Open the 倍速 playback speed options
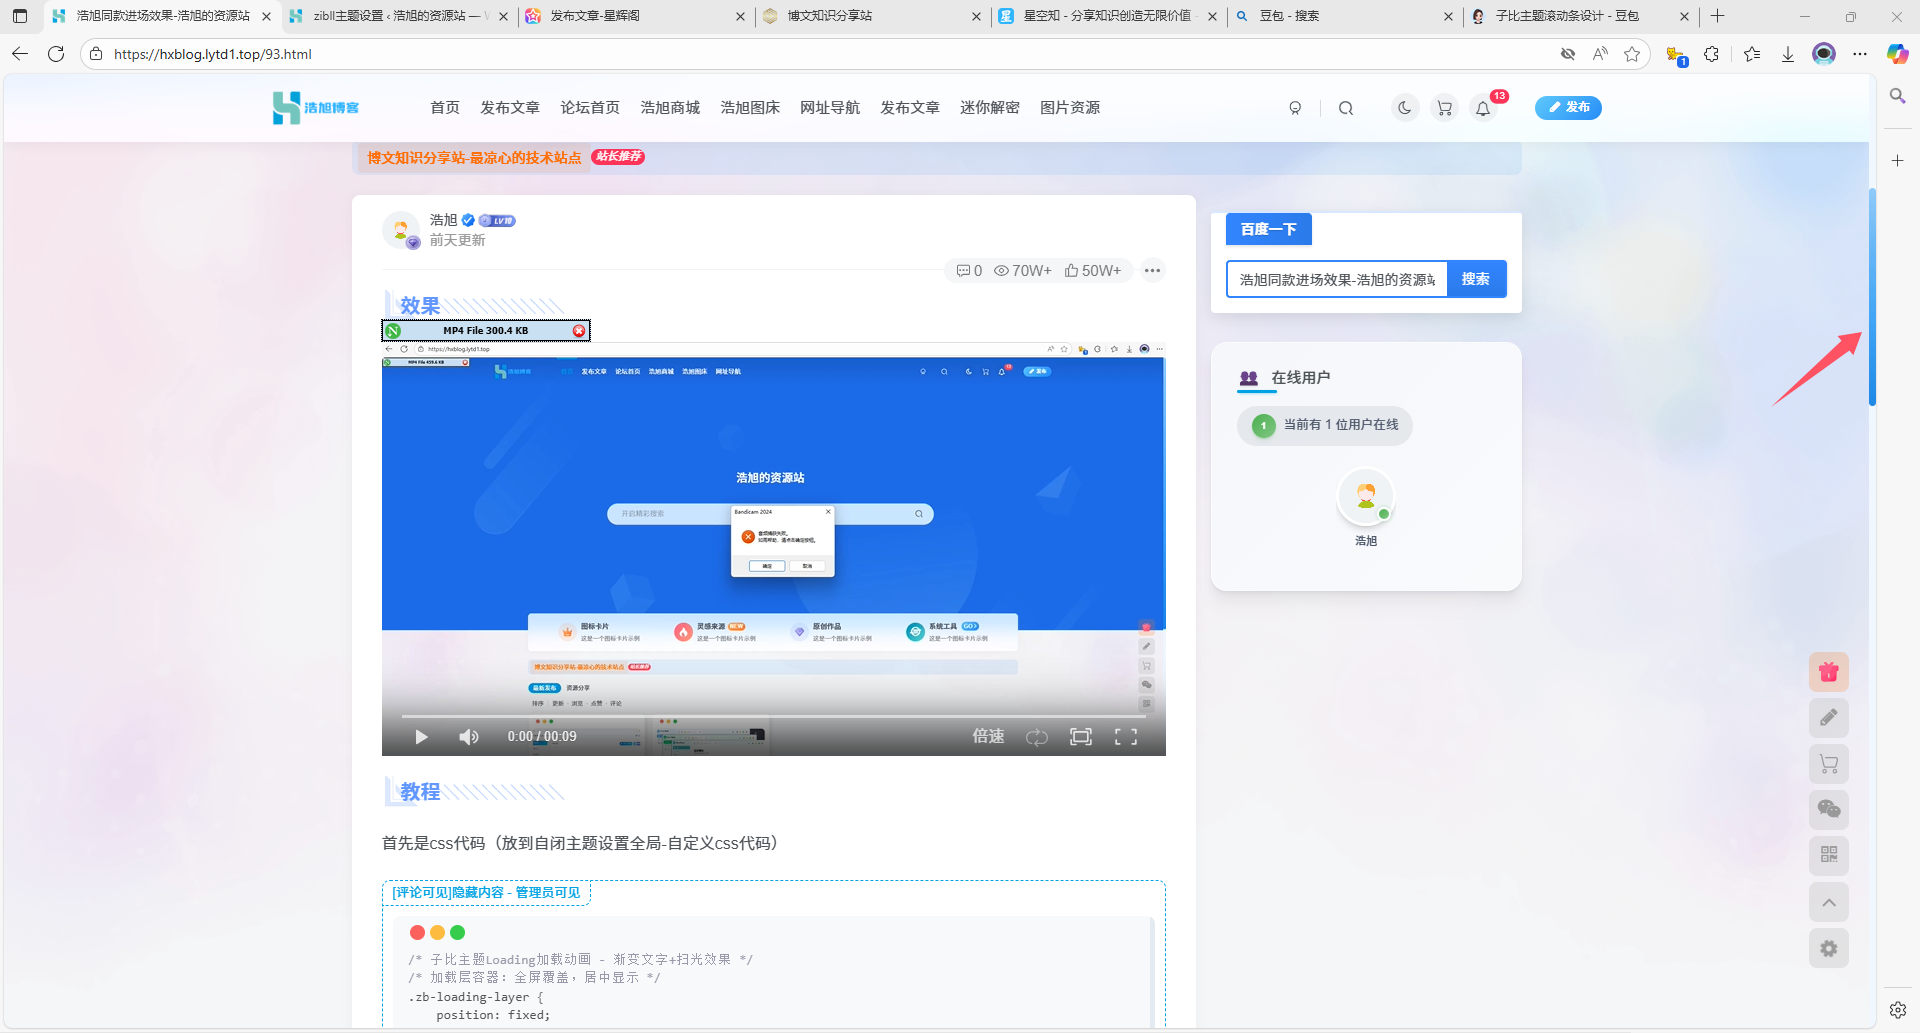 (987, 736)
